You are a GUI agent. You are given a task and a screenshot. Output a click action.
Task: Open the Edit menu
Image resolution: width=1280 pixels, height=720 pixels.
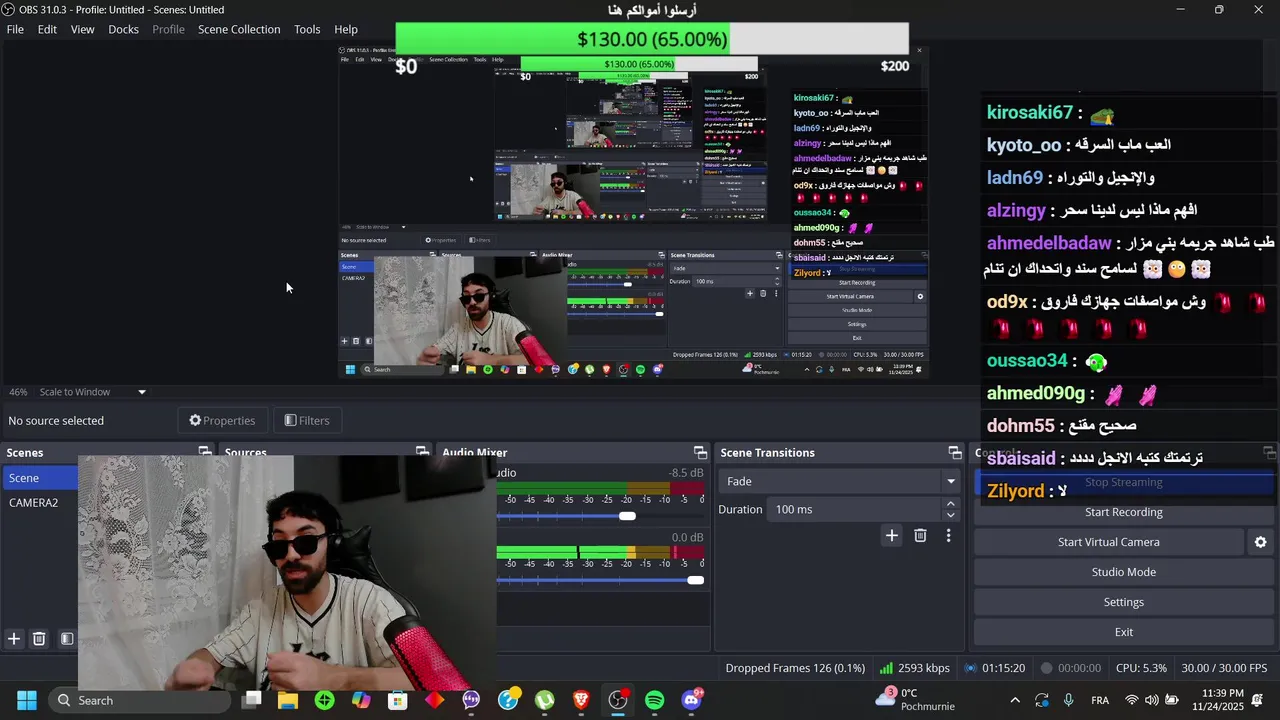click(x=47, y=29)
